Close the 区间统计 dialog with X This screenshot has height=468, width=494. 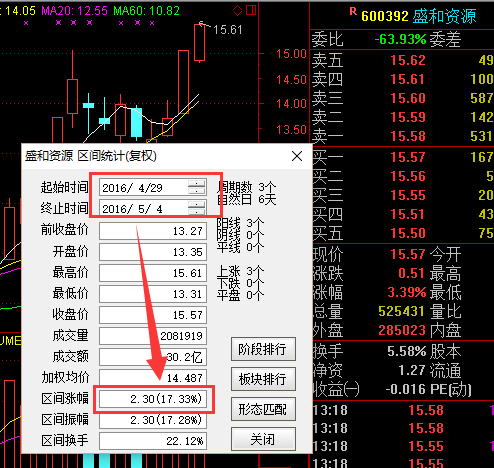[x=297, y=156]
